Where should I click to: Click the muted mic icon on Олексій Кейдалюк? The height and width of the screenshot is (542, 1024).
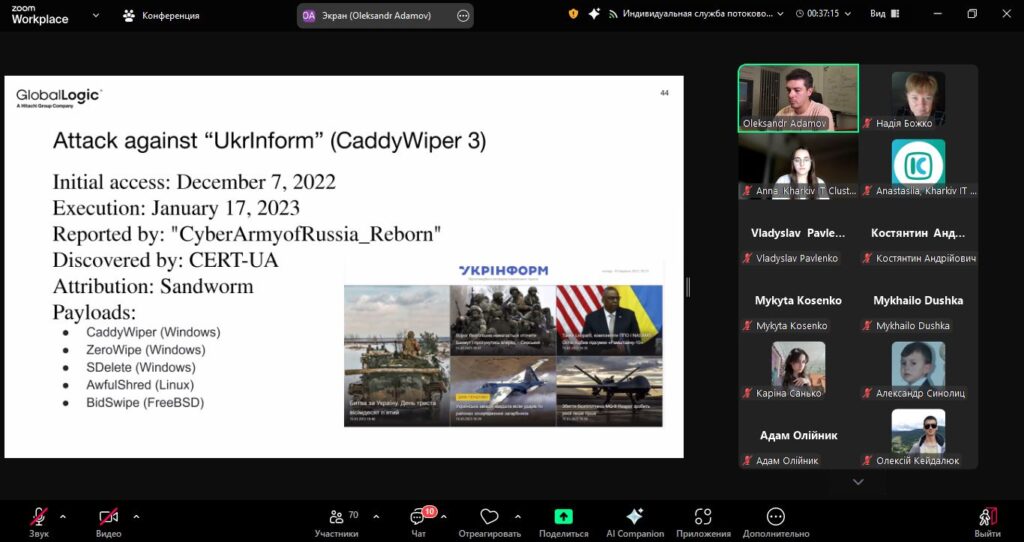point(867,460)
